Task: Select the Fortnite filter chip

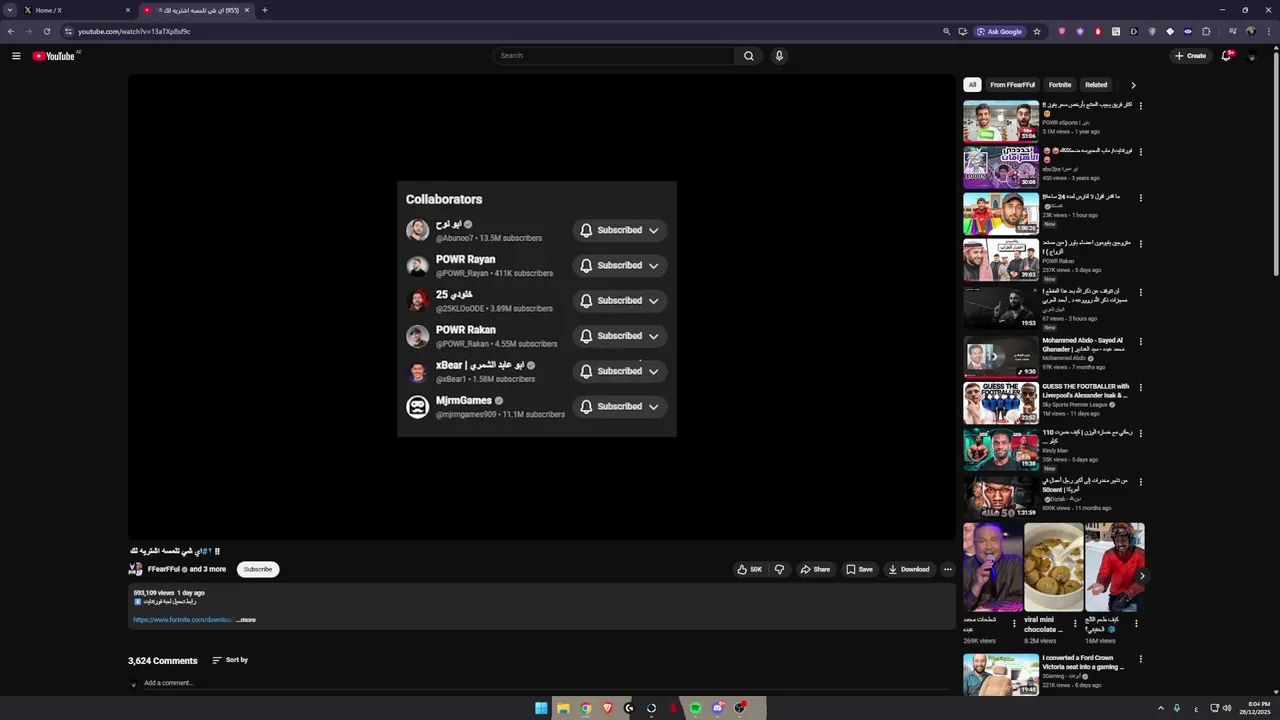Action: click(x=1060, y=85)
